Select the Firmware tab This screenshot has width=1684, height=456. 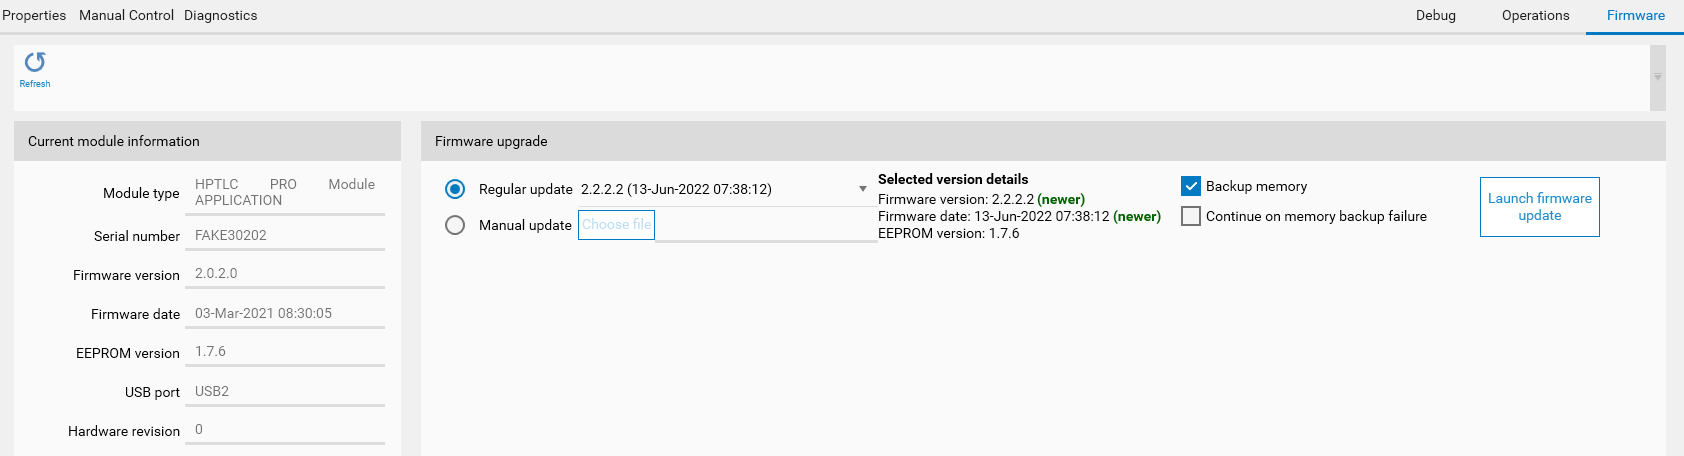[x=1635, y=15]
